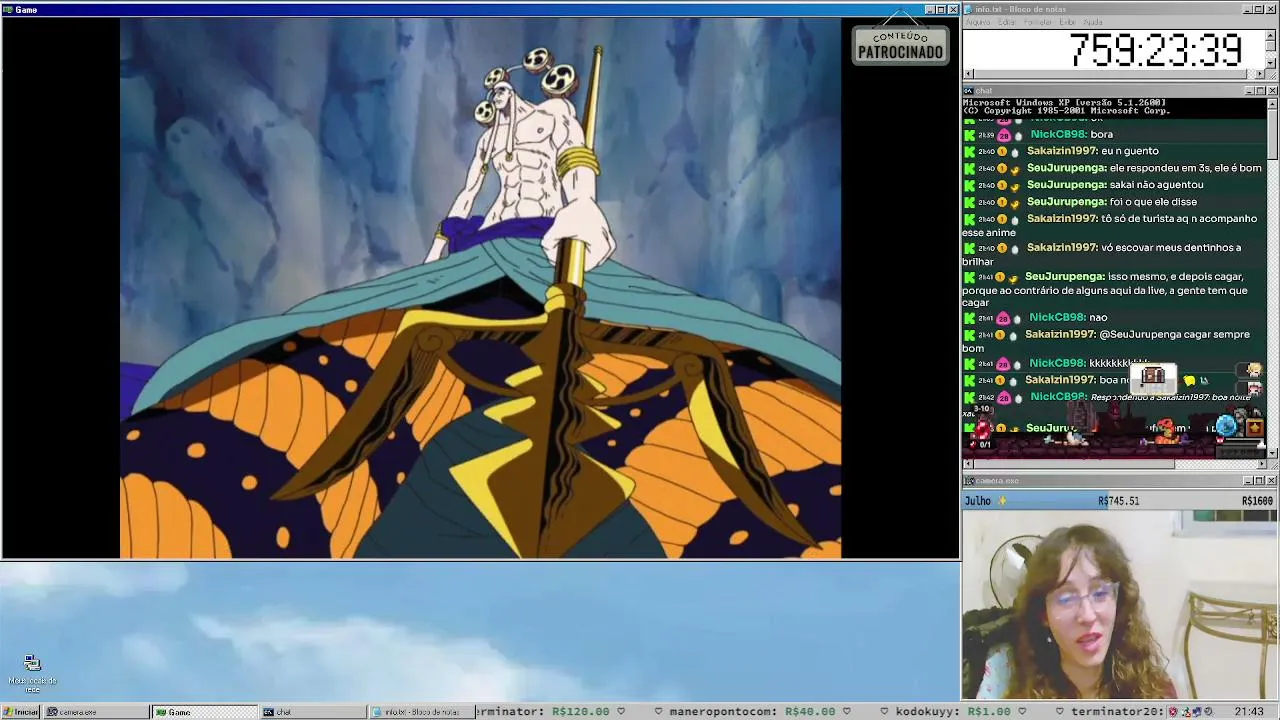Switch to info.txt Bloco de notas taskbar button
This screenshot has width=1280, height=720.
pyautogui.click(x=421, y=712)
